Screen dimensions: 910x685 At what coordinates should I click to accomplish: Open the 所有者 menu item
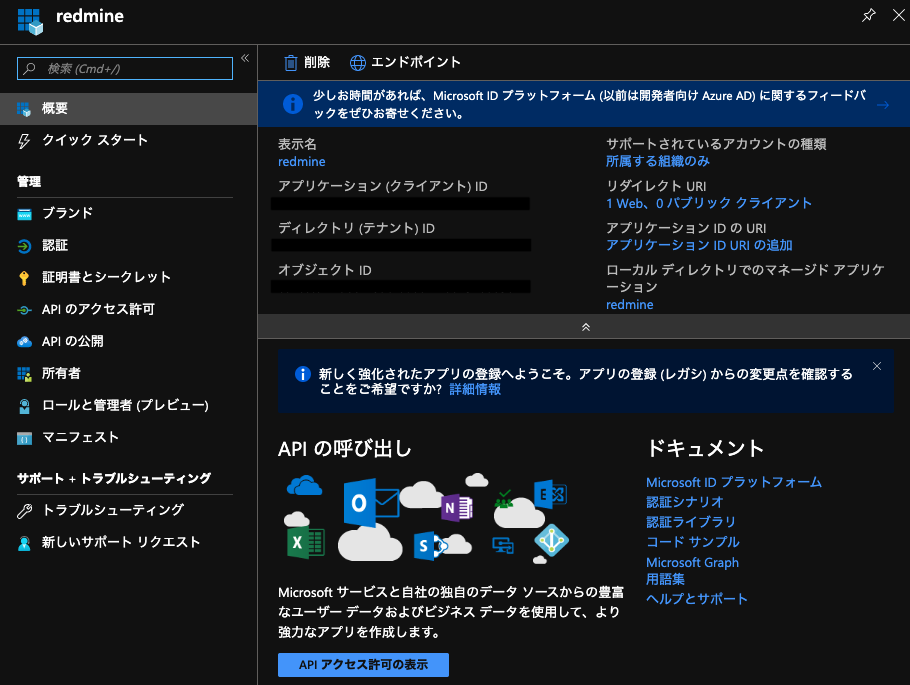click(x=128, y=373)
